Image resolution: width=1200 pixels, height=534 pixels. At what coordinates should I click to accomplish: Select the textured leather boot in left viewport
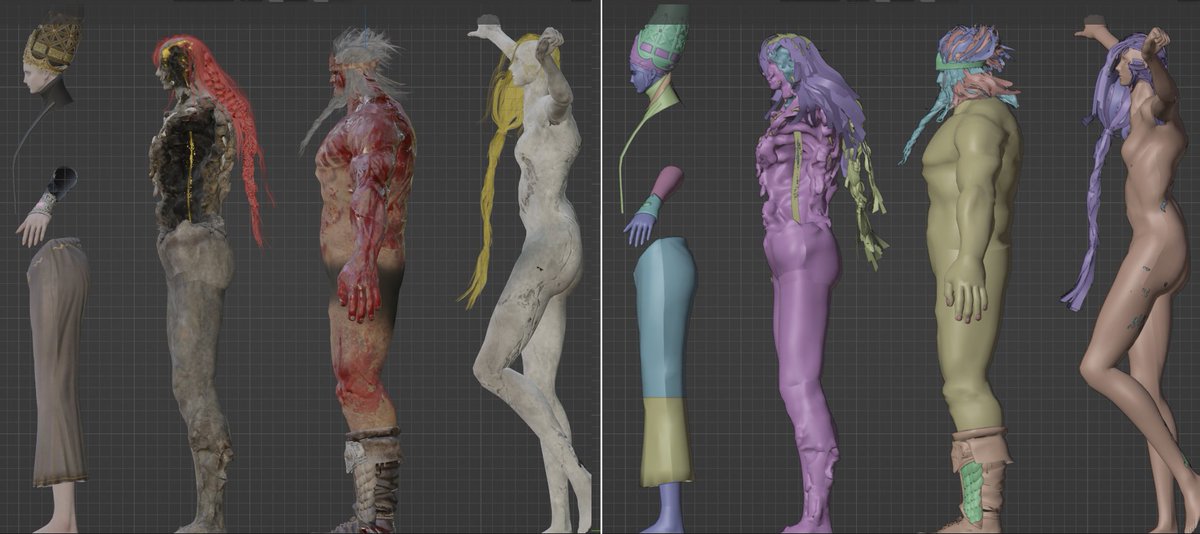pos(372,480)
